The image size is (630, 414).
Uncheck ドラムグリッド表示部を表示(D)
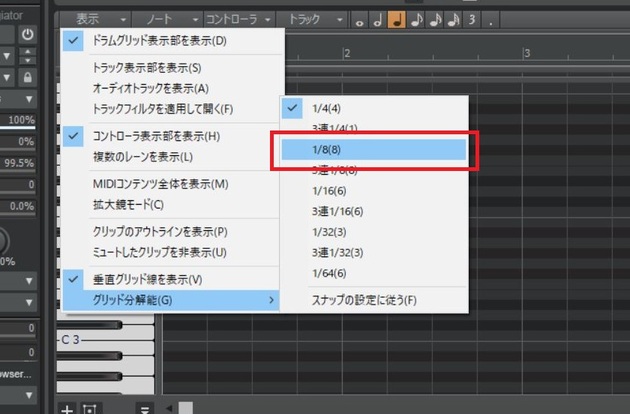tap(160, 41)
